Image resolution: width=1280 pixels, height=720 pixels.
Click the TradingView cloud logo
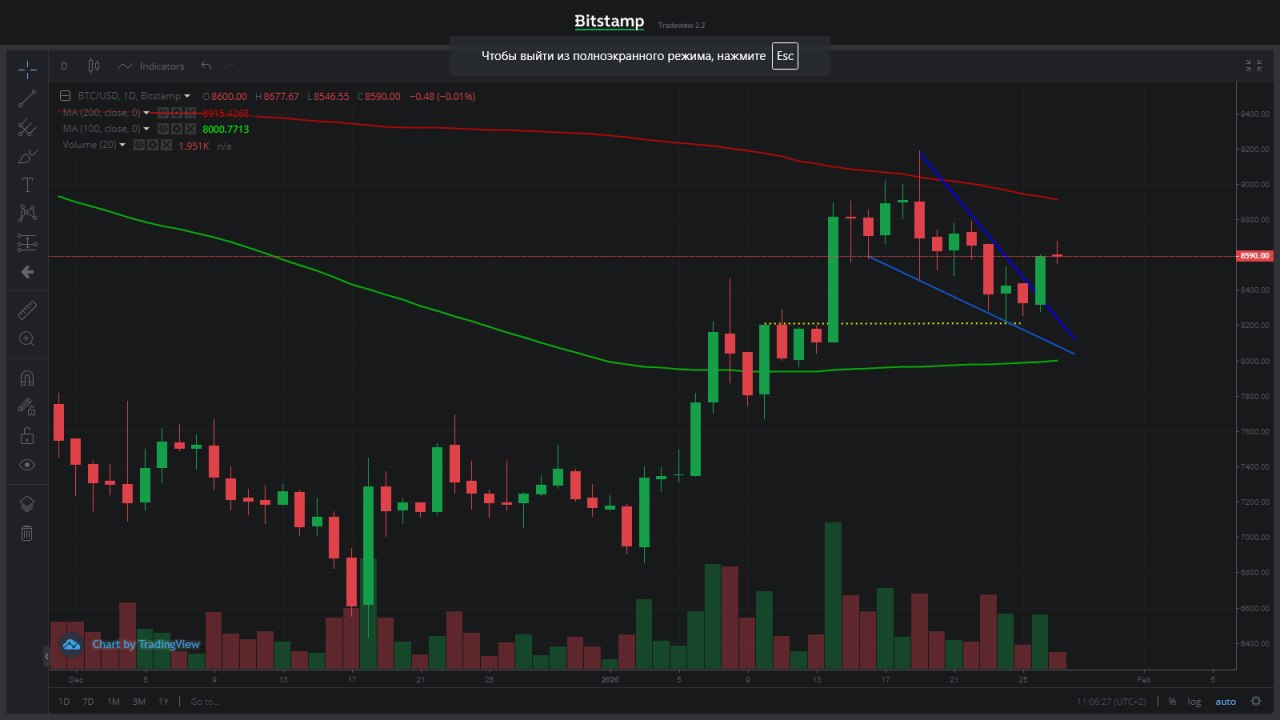click(72, 644)
